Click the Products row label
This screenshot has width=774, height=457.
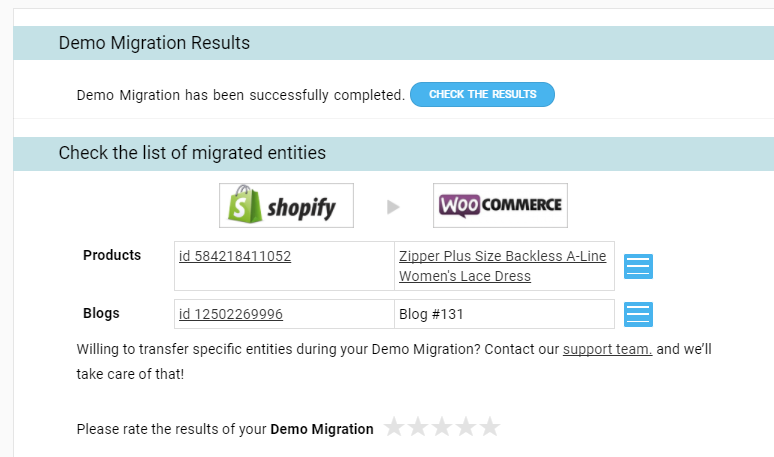point(112,255)
